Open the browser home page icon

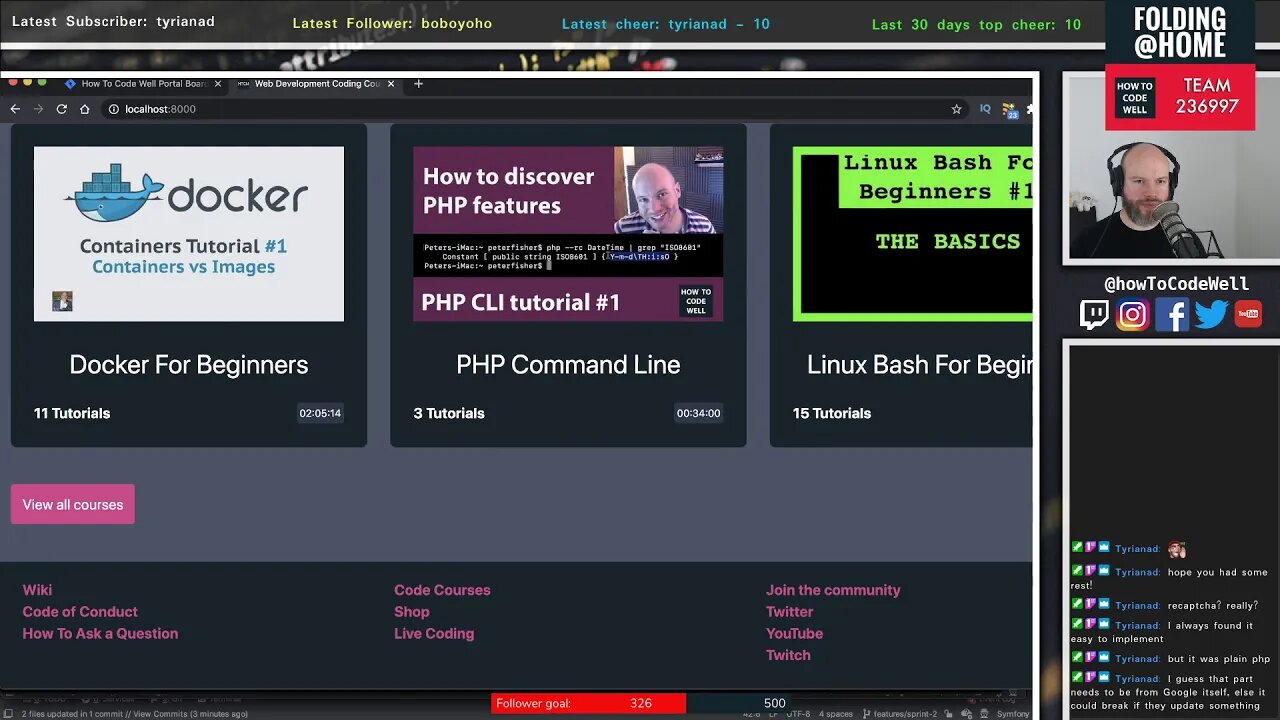point(85,109)
